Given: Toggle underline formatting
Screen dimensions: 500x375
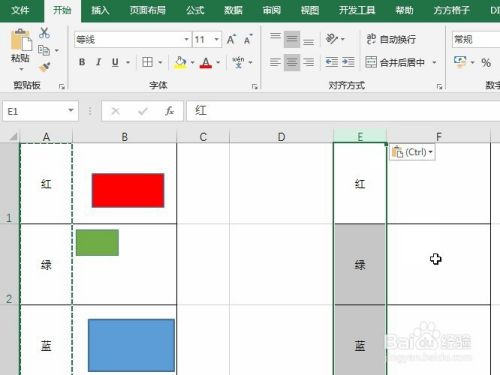Looking at the screenshot, I should (x=115, y=62).
